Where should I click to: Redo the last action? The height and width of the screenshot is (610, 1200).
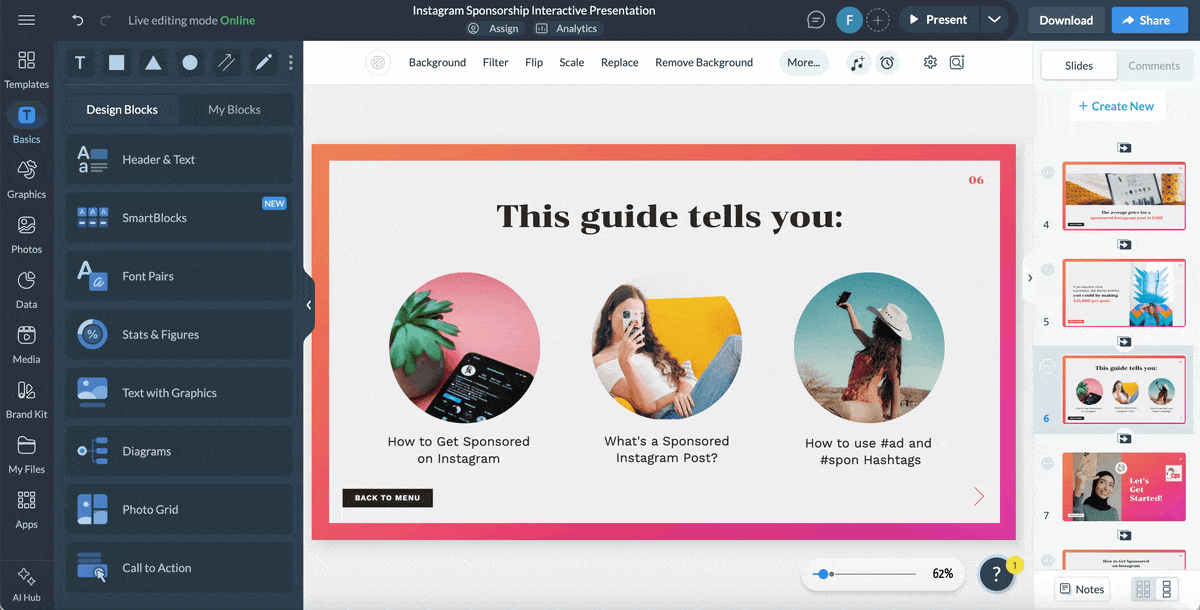[106, 20]
